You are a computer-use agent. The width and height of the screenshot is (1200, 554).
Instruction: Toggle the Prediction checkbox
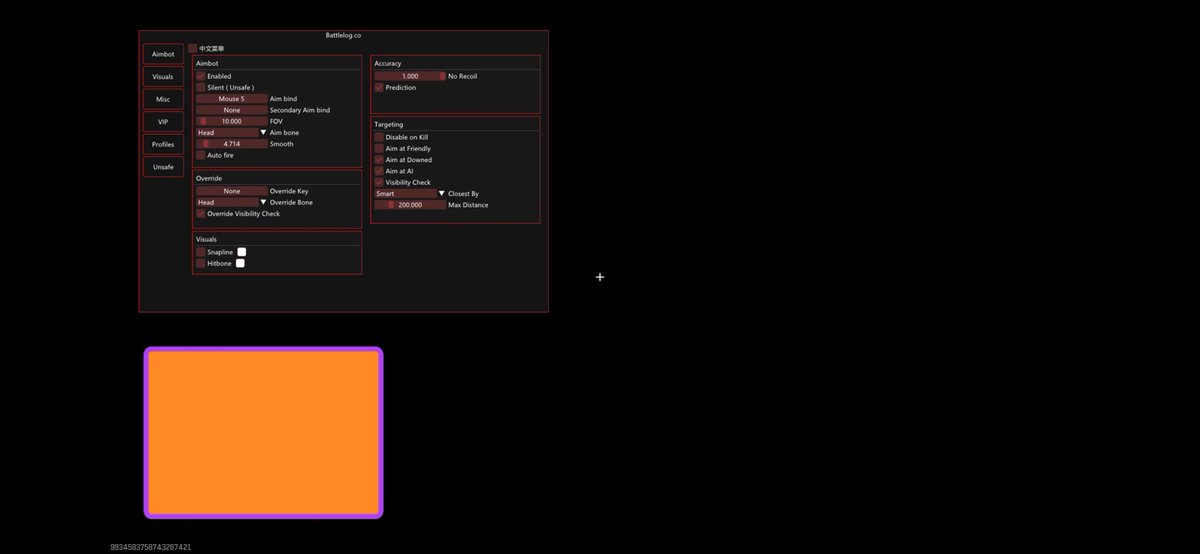[379, 87]
